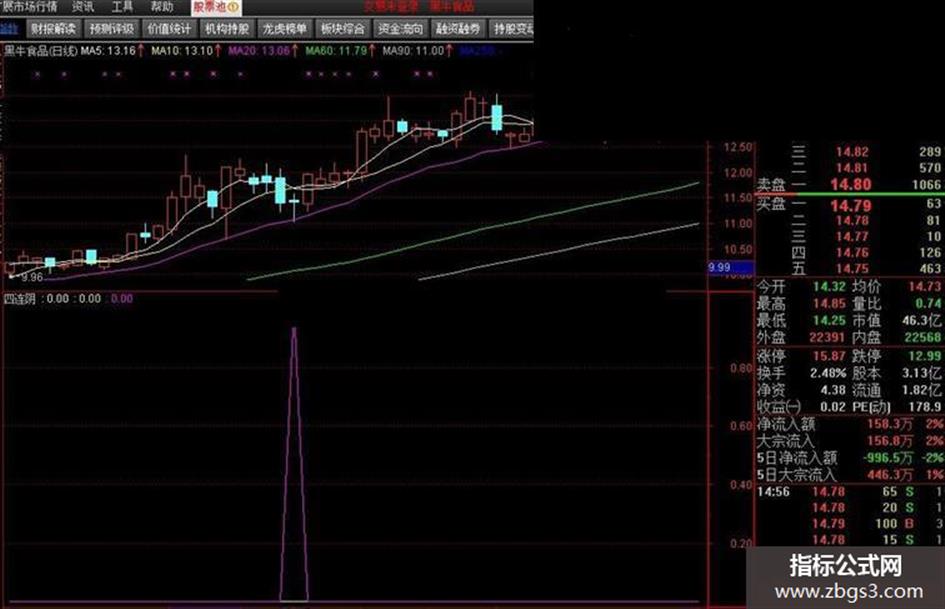The image size is (945, 609).
Task: Click the MA5: 13.16 indicator label
Action: pos(108,51)
